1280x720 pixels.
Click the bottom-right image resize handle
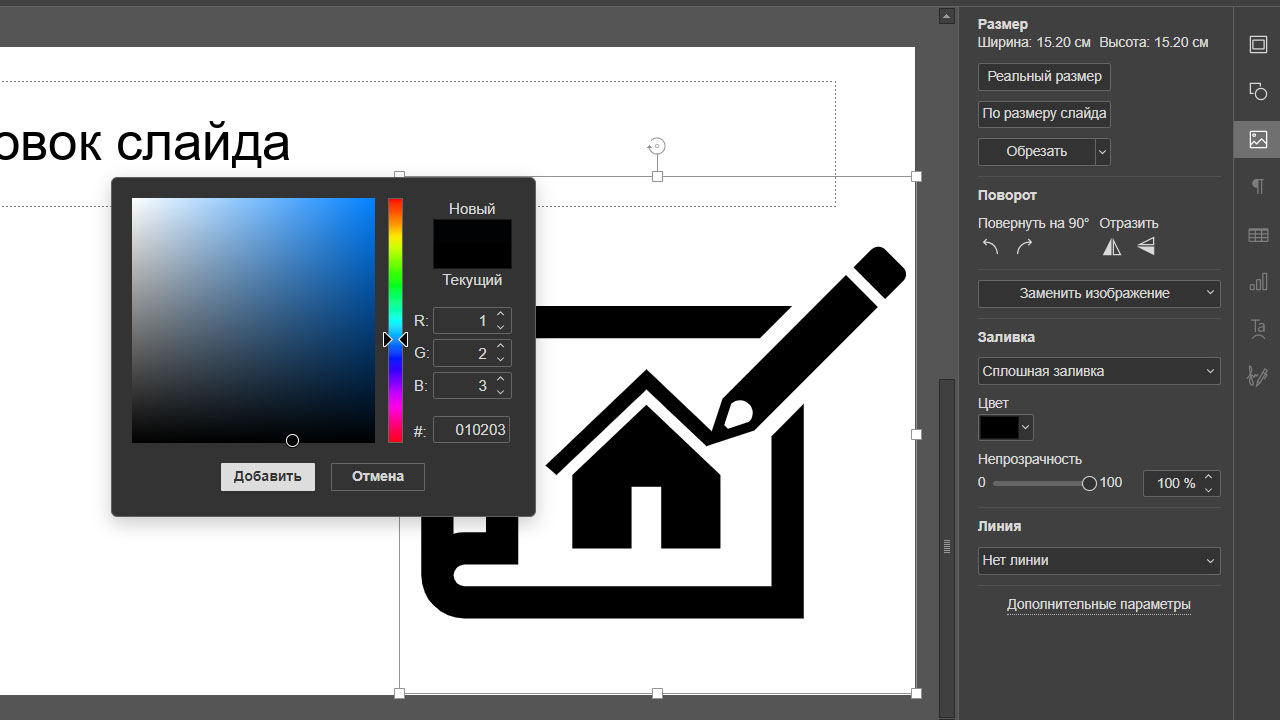coord(917,693)
